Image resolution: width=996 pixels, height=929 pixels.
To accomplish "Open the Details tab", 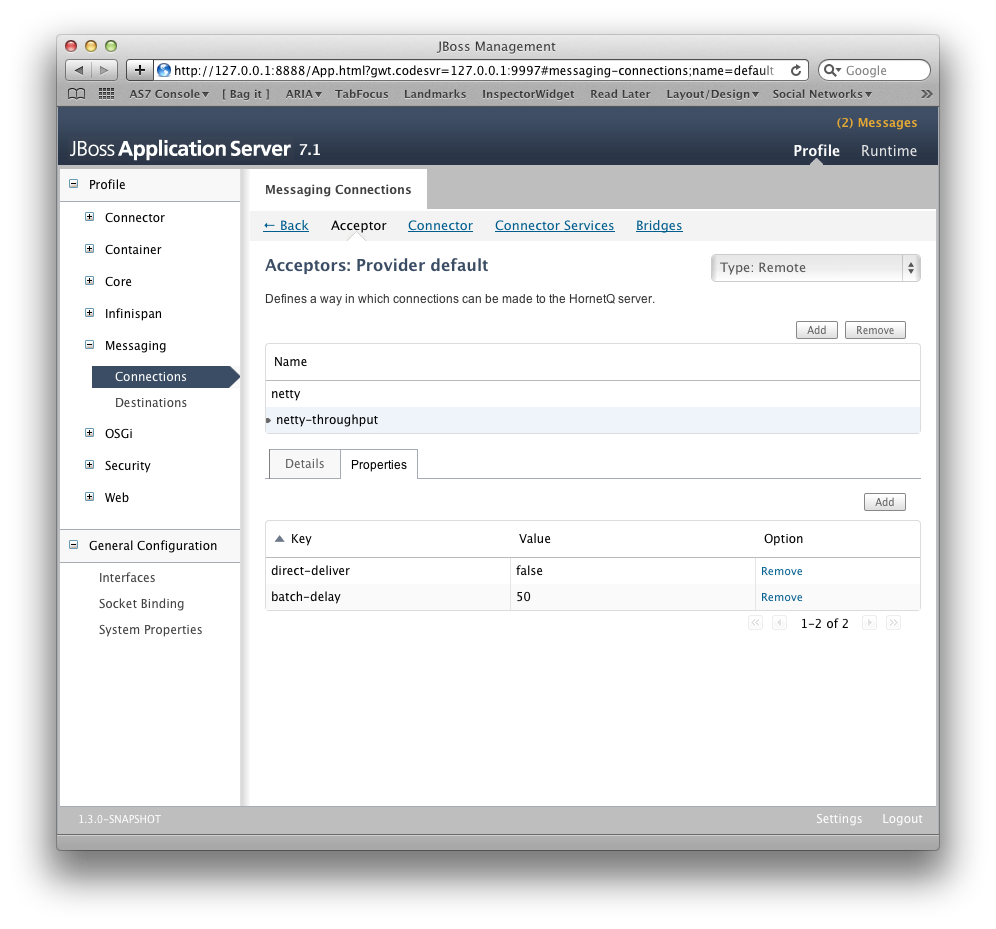I will (x=304, y=464).
